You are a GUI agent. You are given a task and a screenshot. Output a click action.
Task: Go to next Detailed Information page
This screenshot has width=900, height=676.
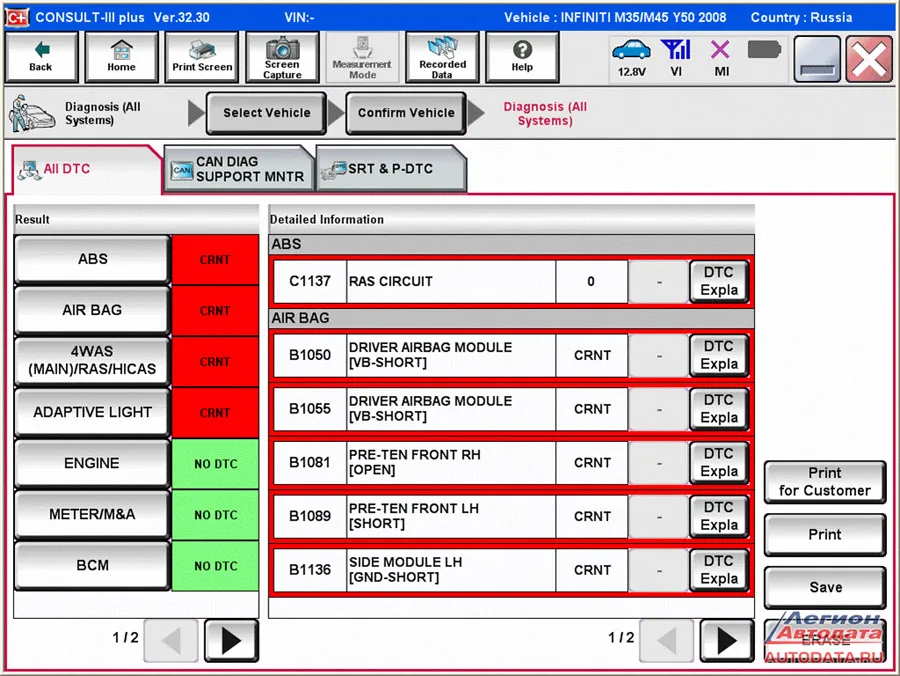pos(727,640)
